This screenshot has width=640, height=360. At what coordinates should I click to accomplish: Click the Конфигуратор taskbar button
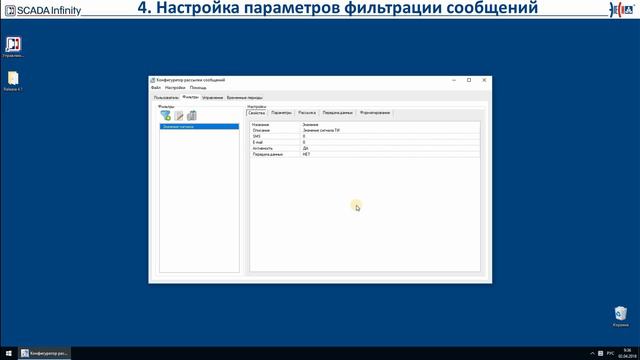44,353
